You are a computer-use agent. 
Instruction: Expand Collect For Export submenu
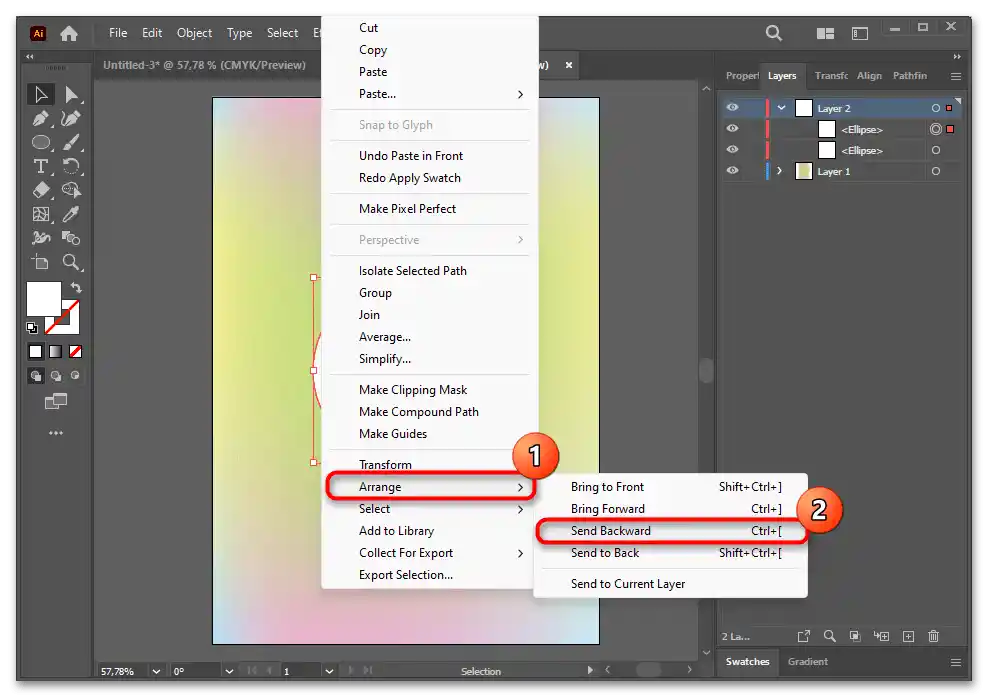[430, 553]
